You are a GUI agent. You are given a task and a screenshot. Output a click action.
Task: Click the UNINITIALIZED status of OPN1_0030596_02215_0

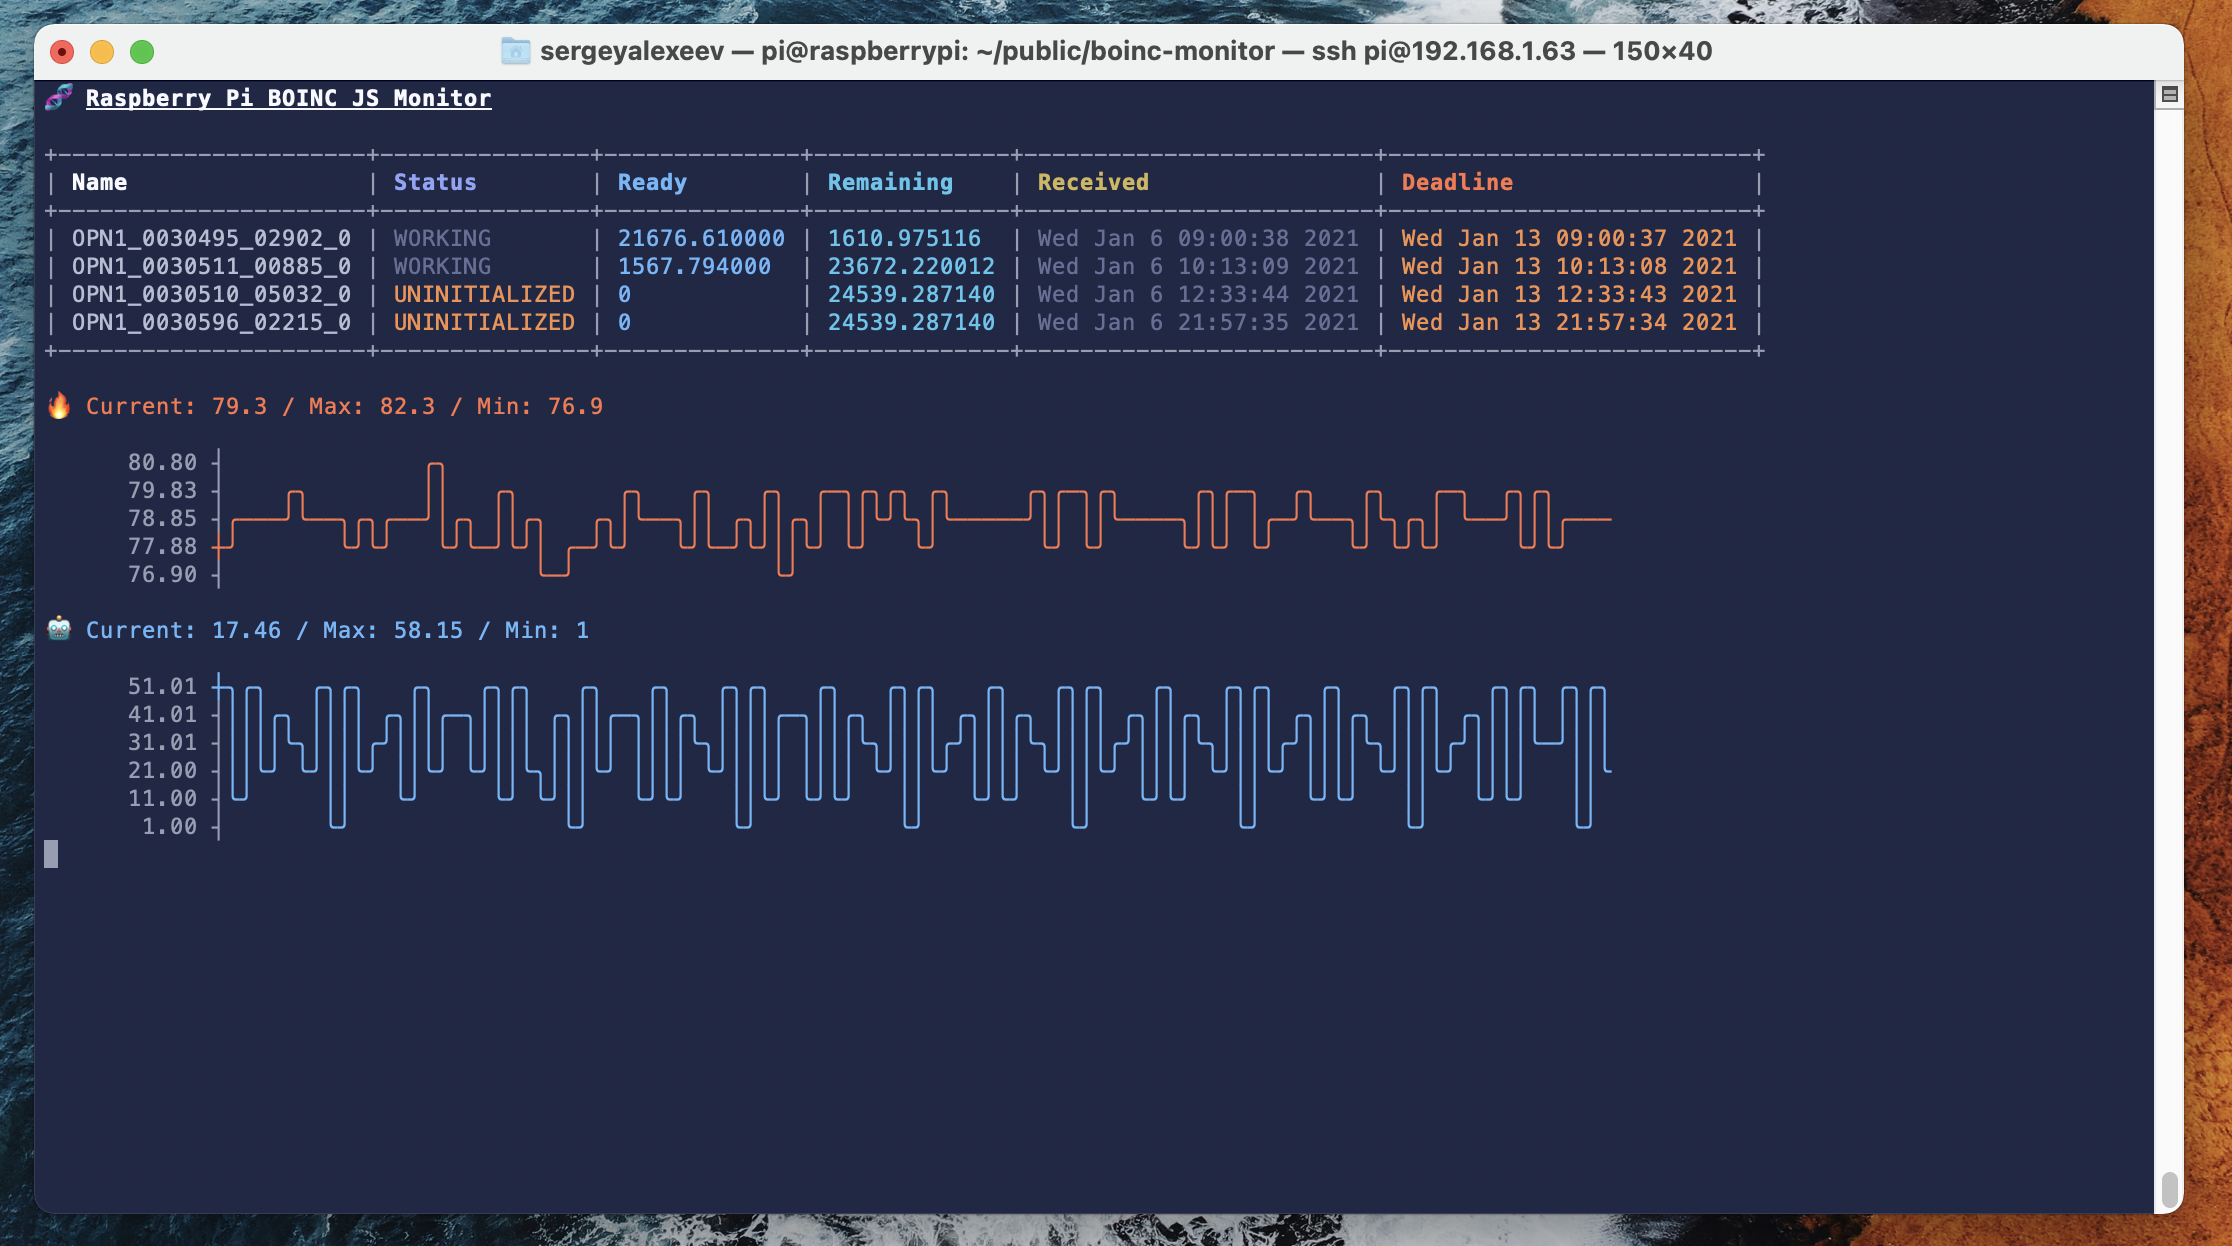click(x=484, y=322)
